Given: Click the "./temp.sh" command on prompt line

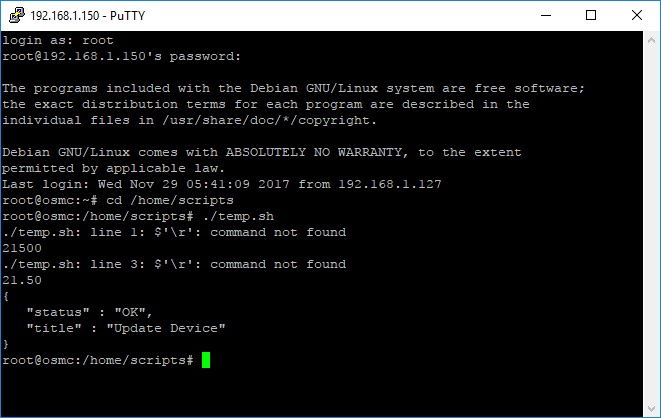Looking at the screenshot, I should (x=238, y=216).
